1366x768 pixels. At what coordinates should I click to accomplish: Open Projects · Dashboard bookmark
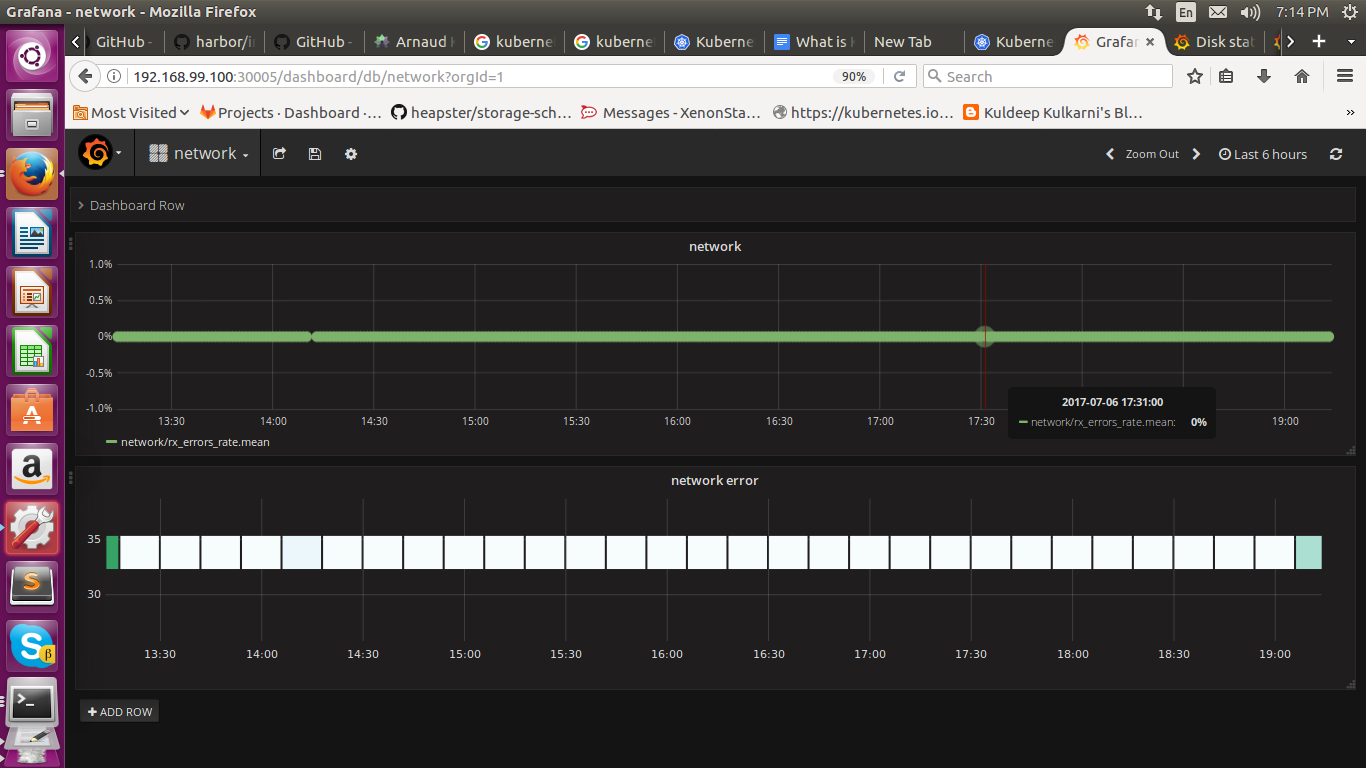291,113
